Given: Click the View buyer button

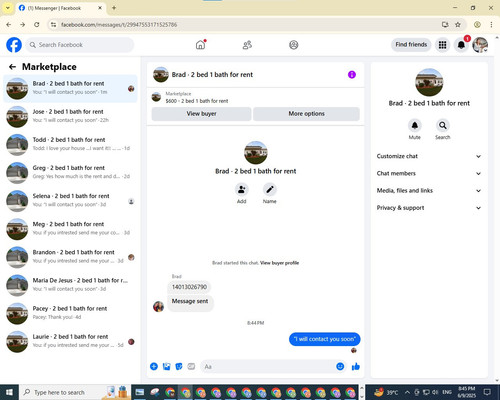Looking at the screenshot, I should click(x=201, y=114).
